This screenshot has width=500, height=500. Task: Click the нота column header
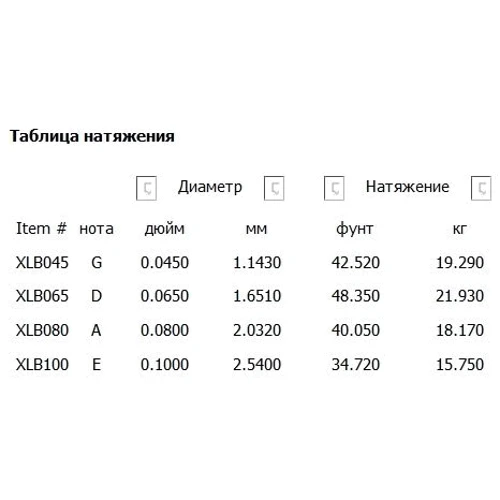[96, 229]
